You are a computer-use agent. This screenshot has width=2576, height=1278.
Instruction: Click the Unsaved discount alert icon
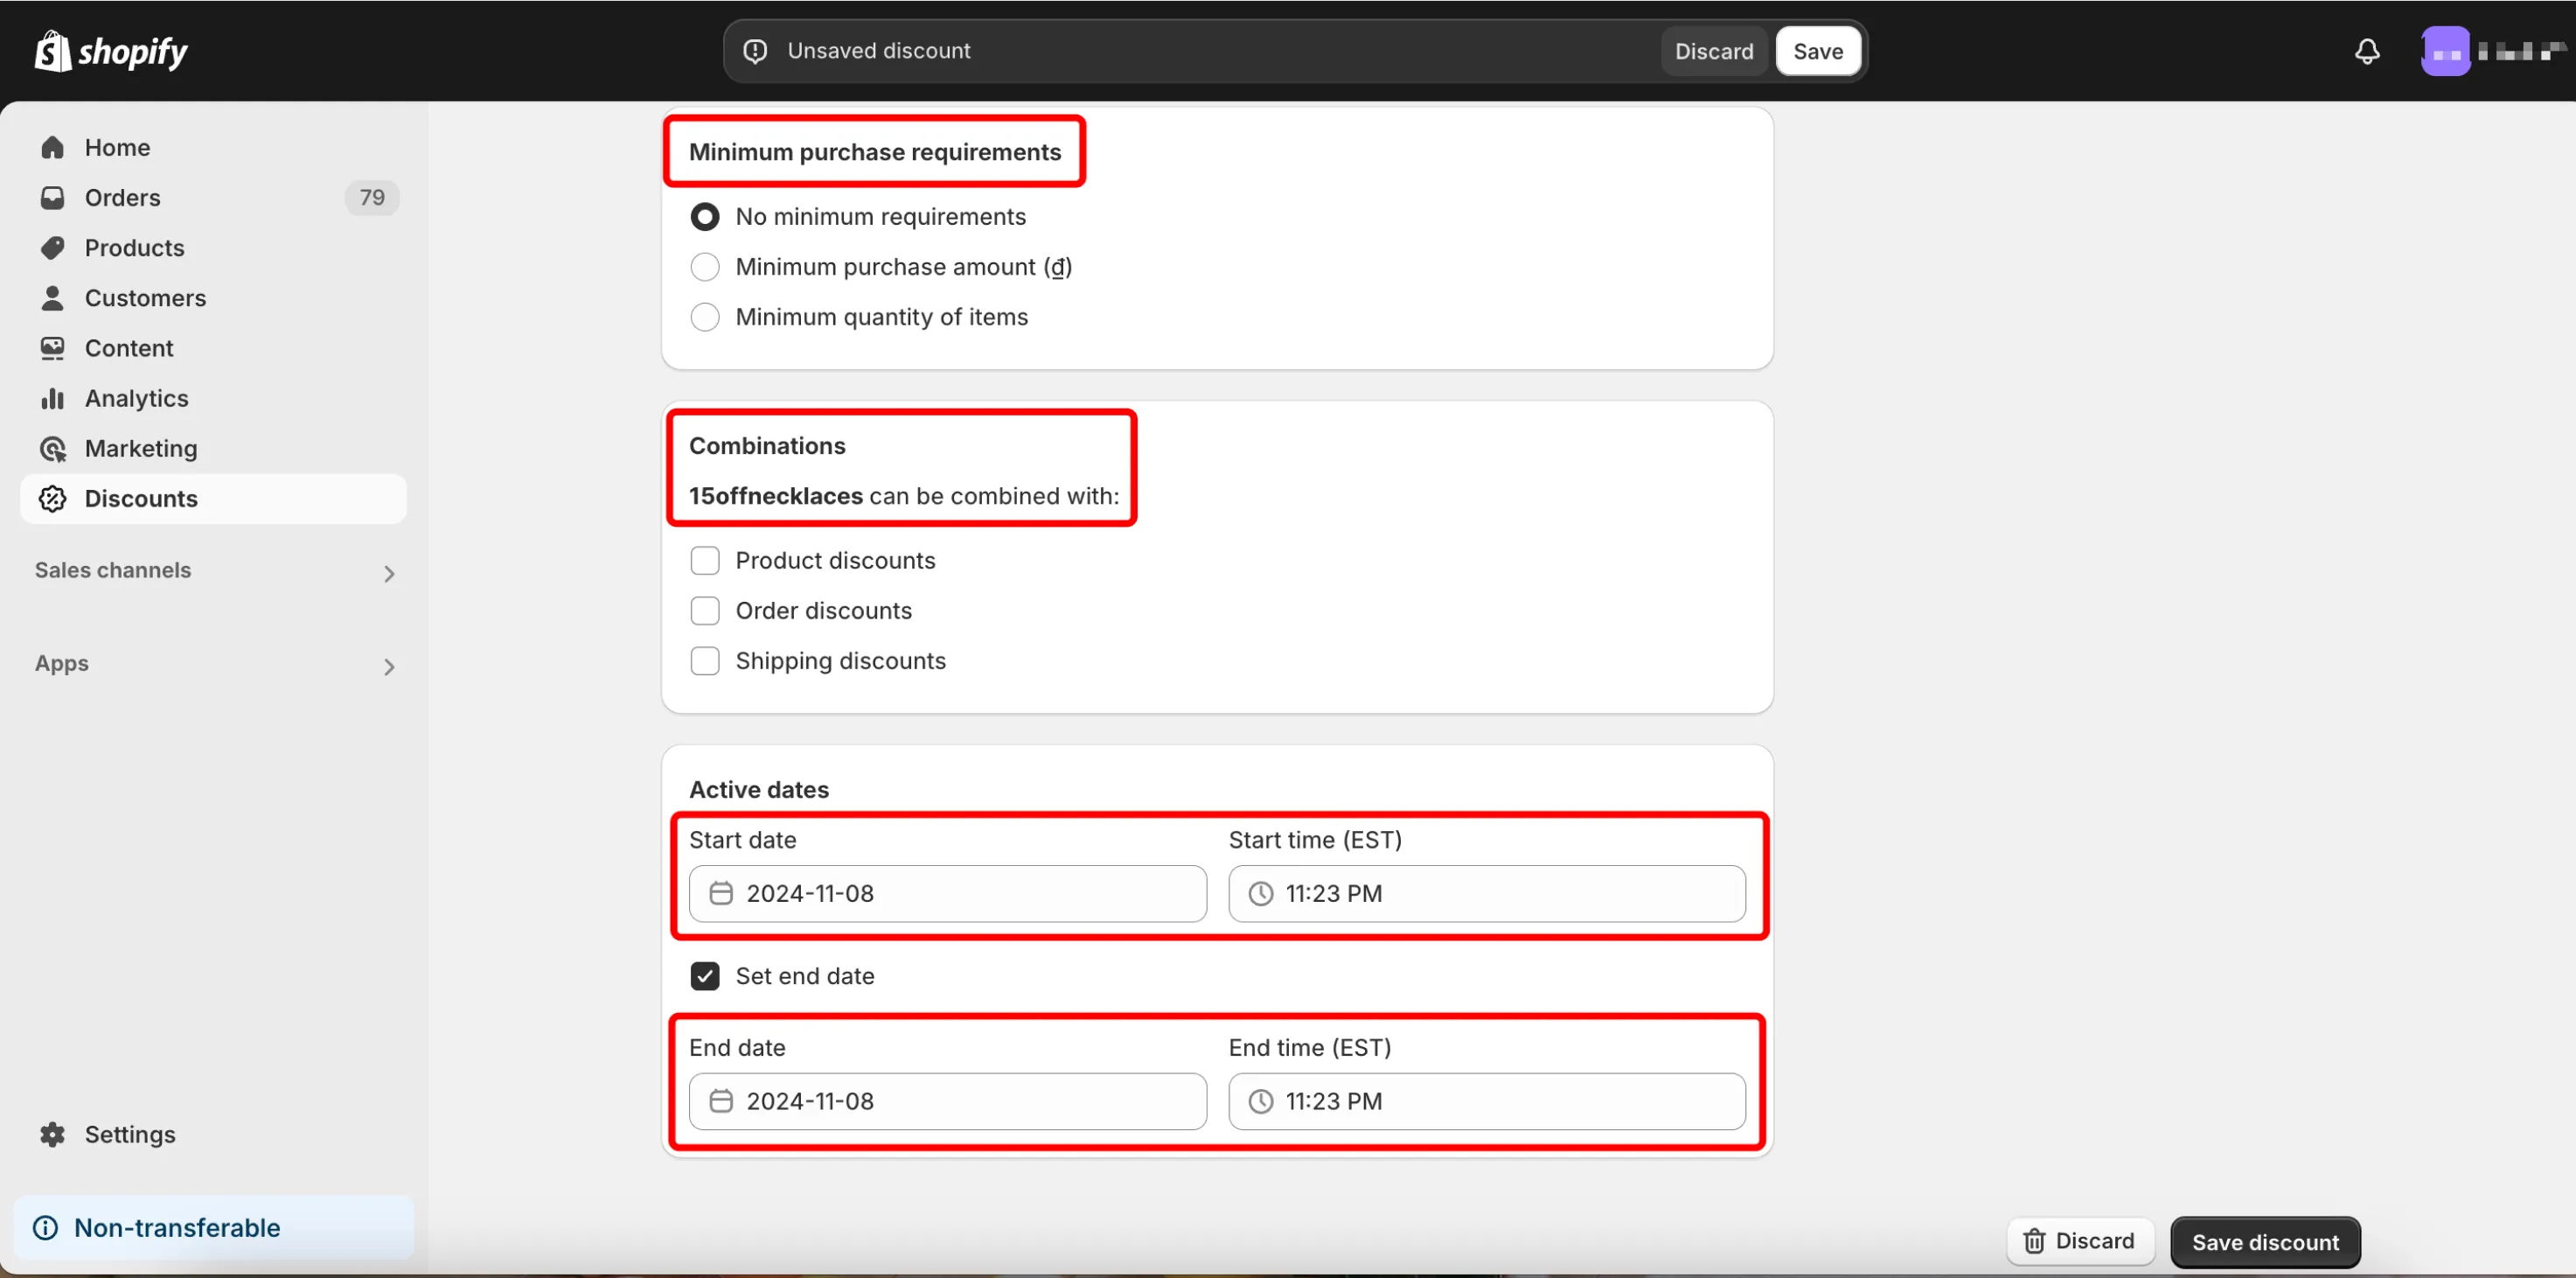(755, 51)
